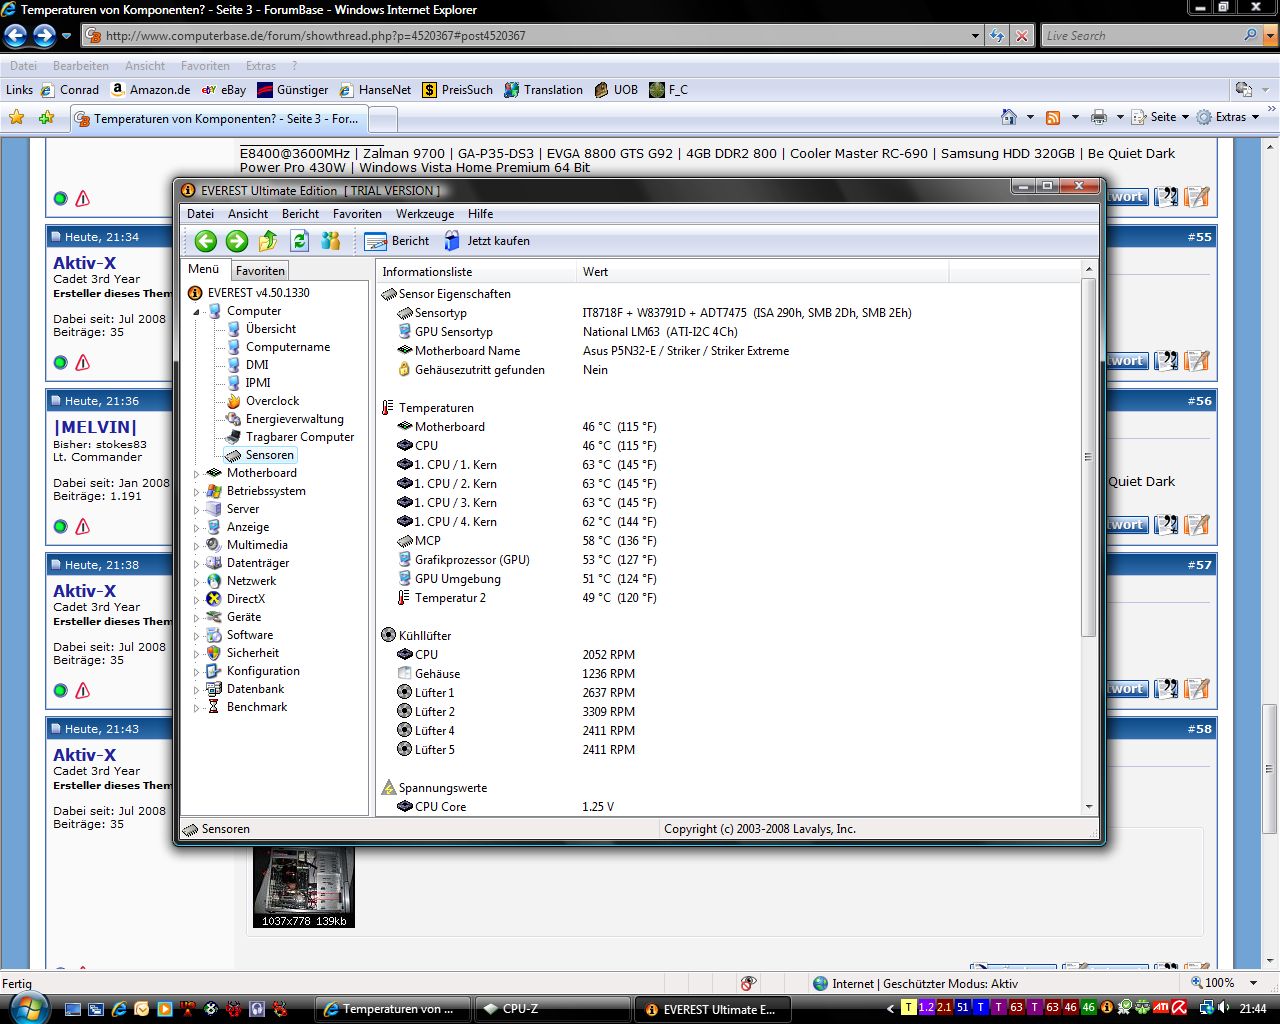Click the Internet Explorer address bar
1280x1024 pixels.
(x=534, y=36)
